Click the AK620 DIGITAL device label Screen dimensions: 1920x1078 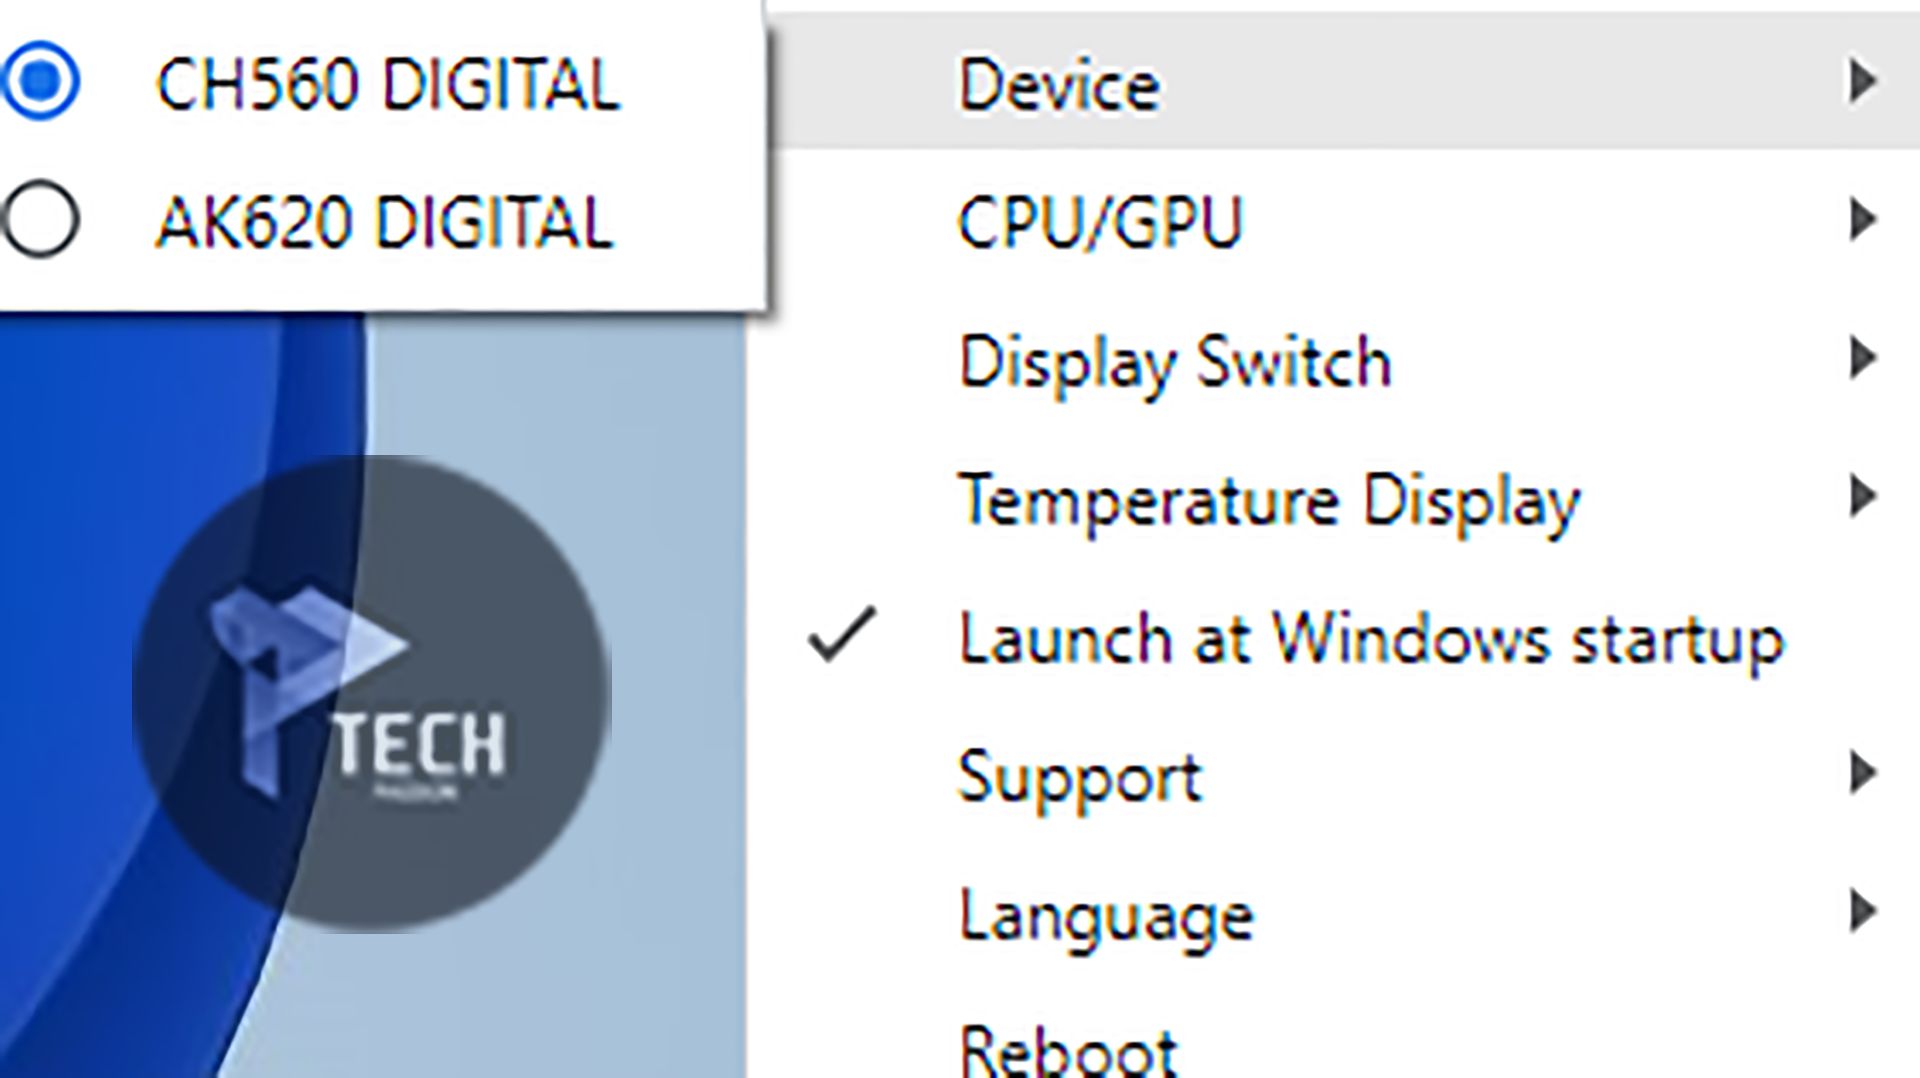click(385, 222)
